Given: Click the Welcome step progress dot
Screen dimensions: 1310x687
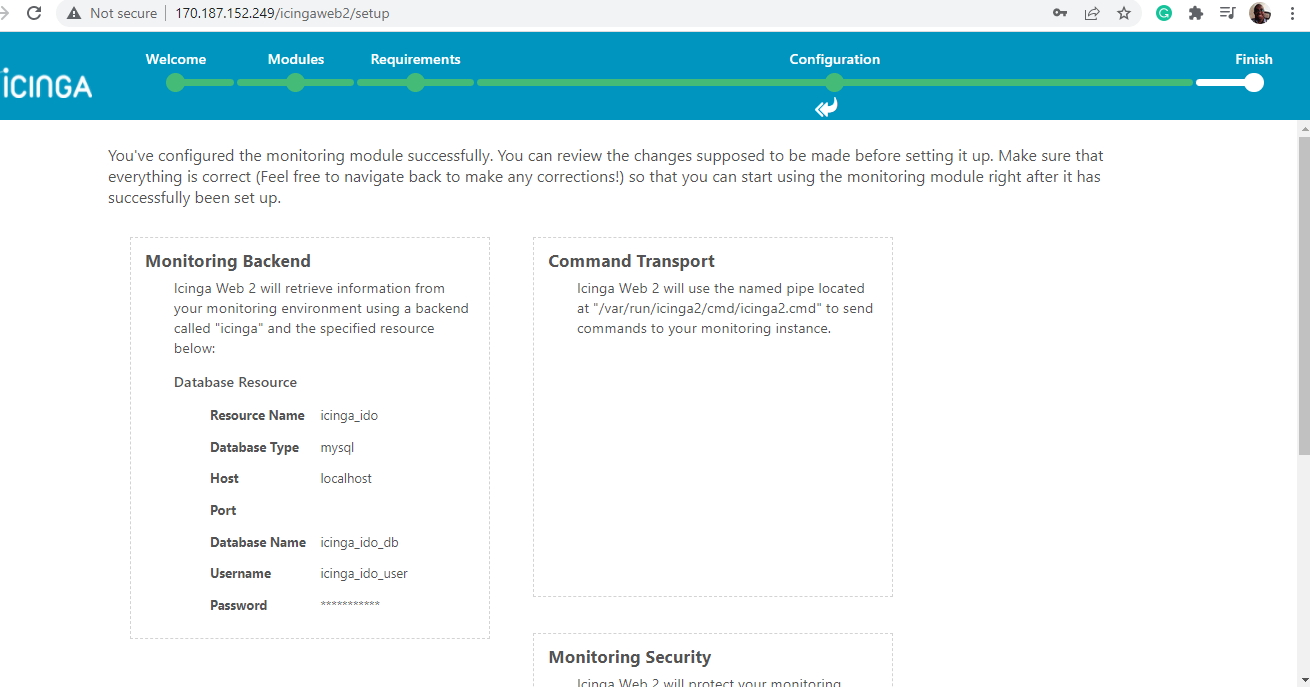Looking at the screenshot, I should tap(176, 83).
